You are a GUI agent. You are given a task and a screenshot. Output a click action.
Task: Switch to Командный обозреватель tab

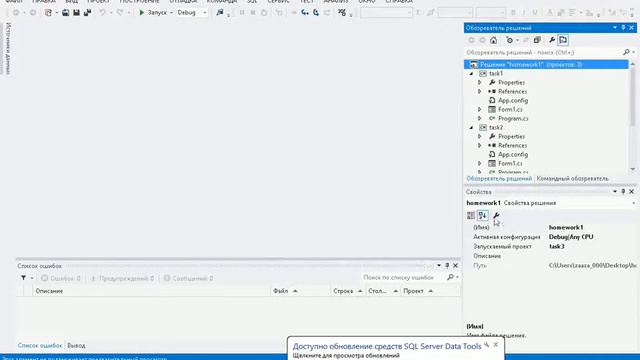coord(572,179)
